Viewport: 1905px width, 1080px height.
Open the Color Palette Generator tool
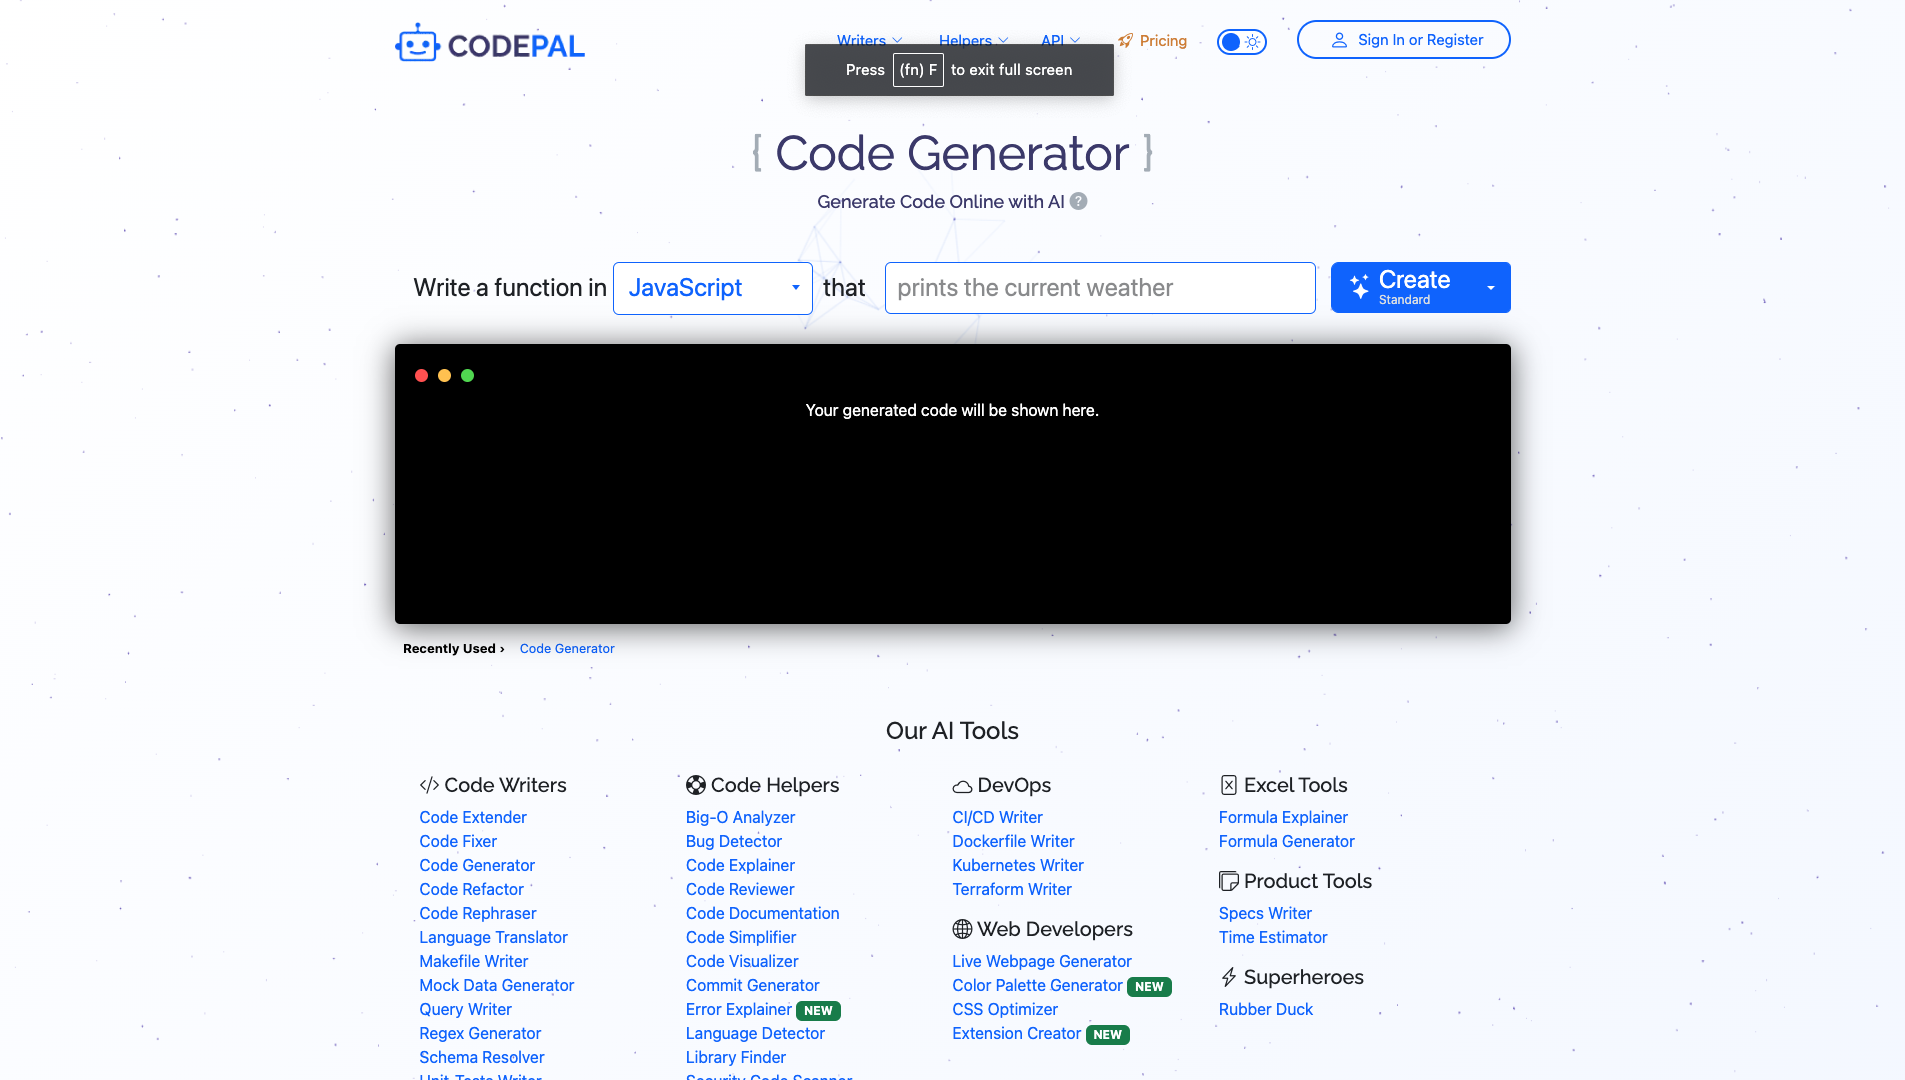[1037, 985]
